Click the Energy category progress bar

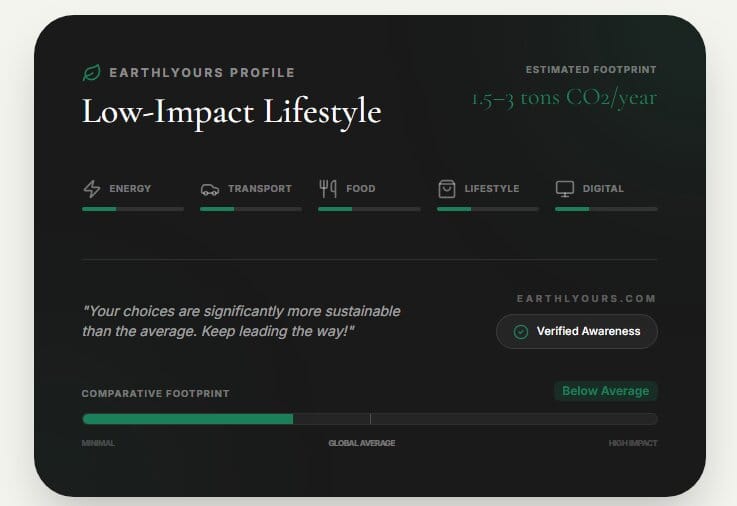pyautogui.click(x=133, y=209)
